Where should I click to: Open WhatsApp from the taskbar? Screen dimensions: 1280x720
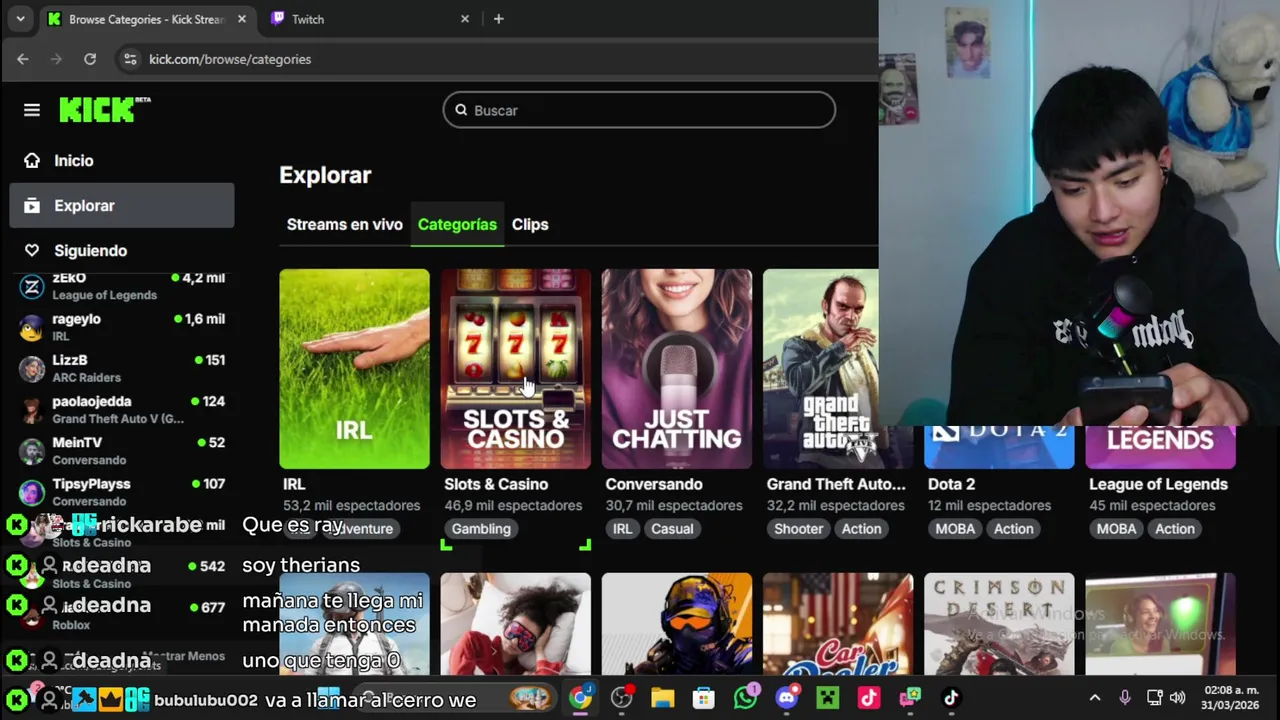[745, 697]
